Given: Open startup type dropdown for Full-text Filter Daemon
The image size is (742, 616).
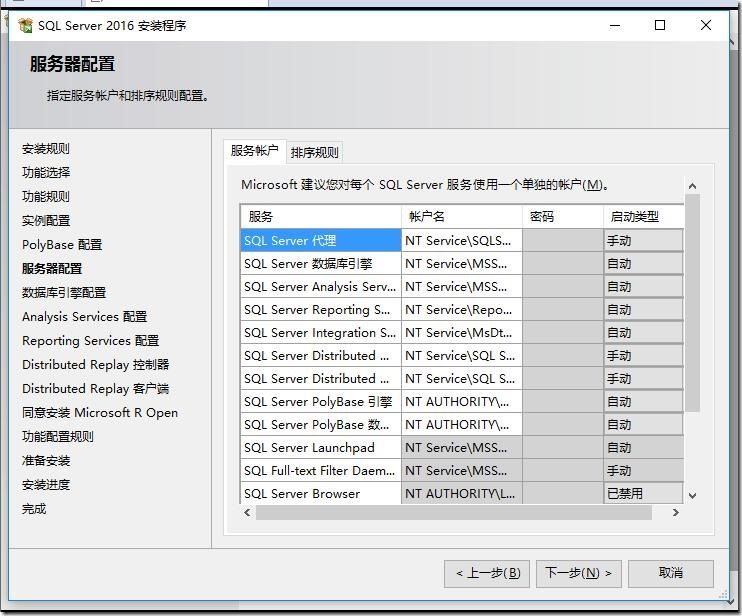Looking at the screenshot, I should tap(644, 471).
